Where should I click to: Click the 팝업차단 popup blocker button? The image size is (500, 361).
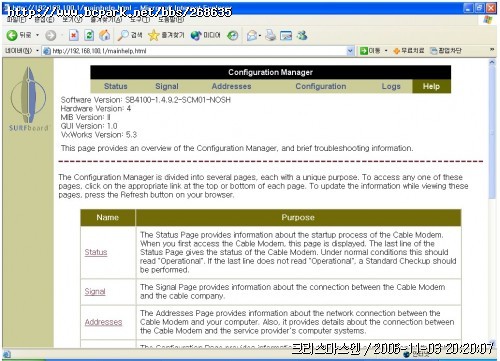[446, 51]
